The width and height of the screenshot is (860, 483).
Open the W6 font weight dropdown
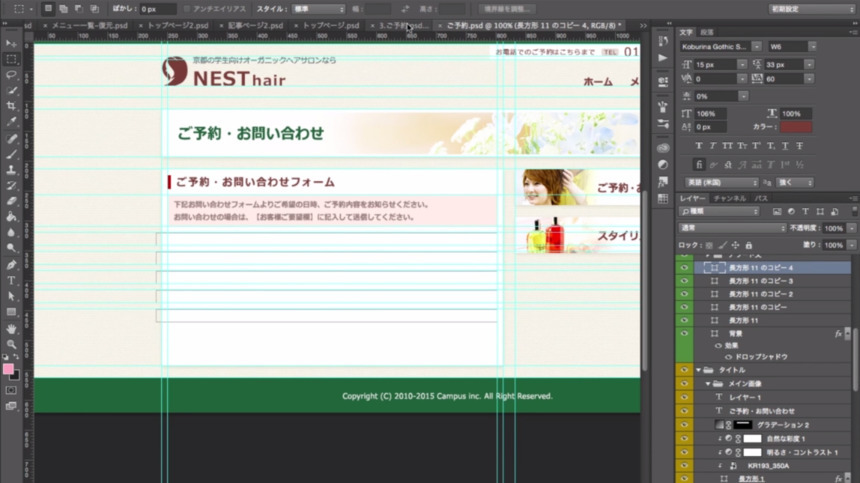click(x=812, y=47)
